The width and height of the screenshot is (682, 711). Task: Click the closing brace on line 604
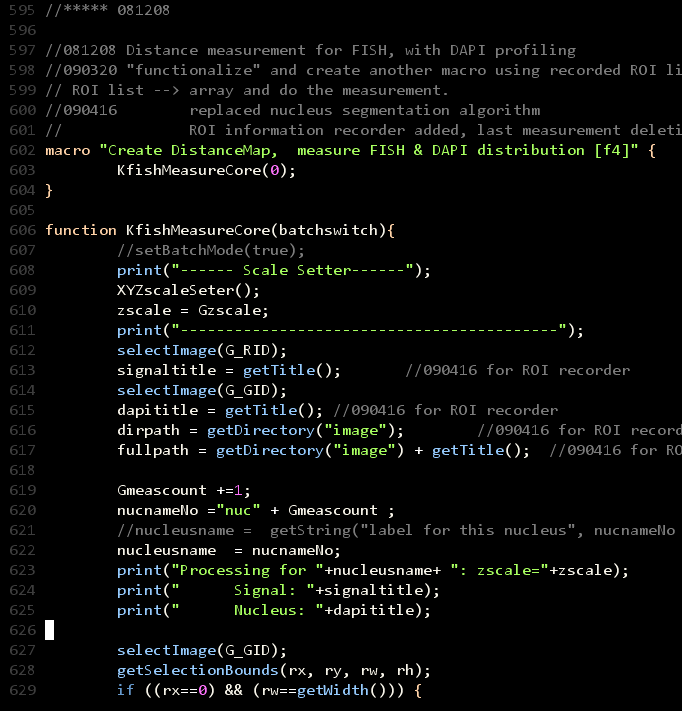point(49,190)
